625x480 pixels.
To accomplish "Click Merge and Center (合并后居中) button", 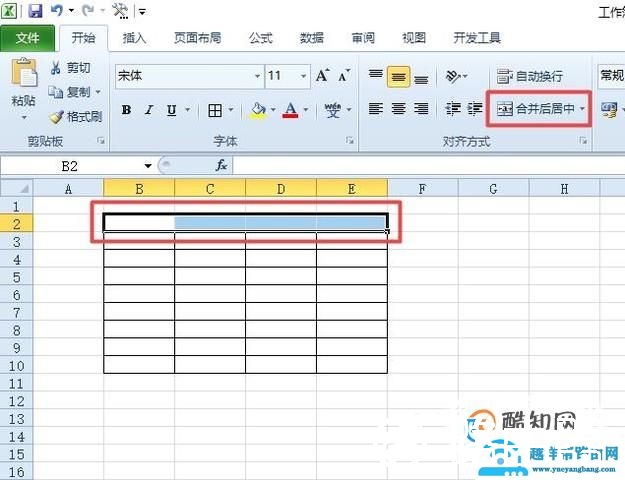I will [x=535, y=108].
